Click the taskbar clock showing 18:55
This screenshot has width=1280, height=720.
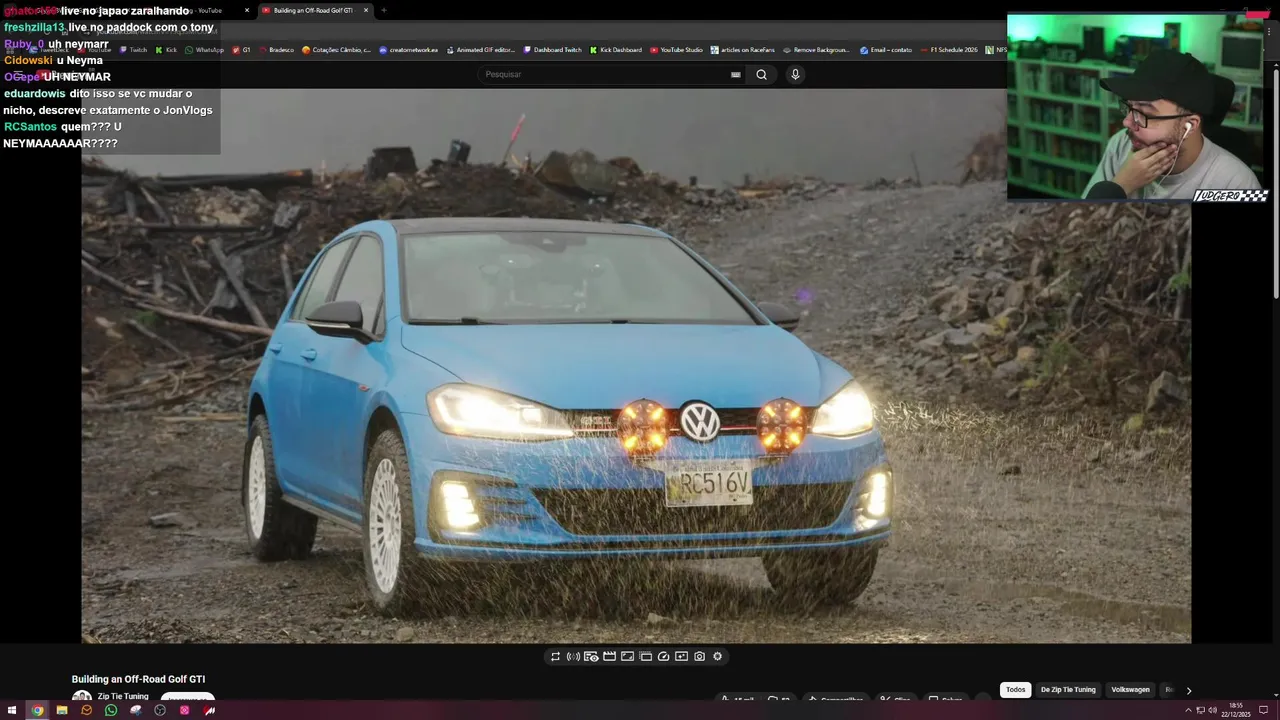1236,710
